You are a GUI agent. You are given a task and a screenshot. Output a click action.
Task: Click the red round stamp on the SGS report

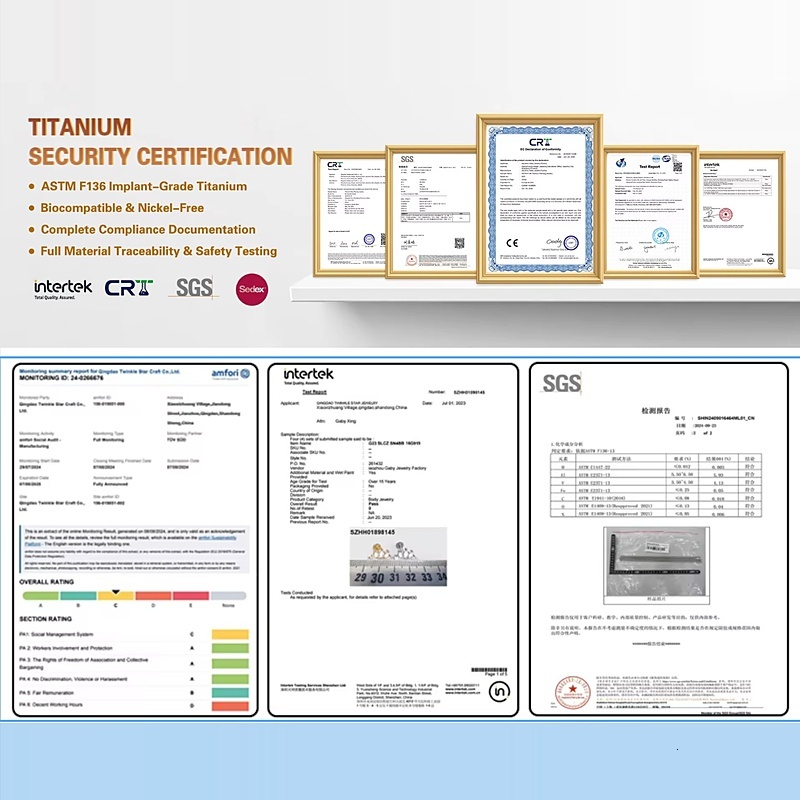coord(572,691)
